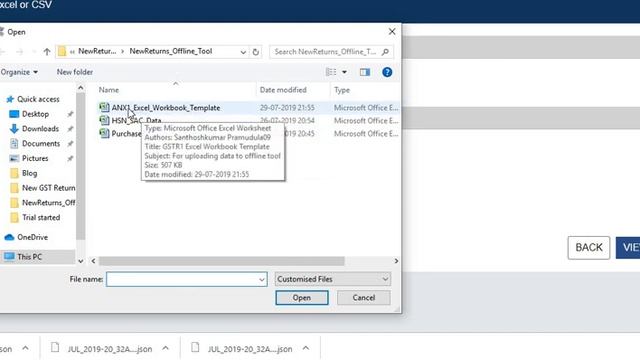
Task: Click the ANX1 file Excel icon
Action: click(x=104, y=107)
